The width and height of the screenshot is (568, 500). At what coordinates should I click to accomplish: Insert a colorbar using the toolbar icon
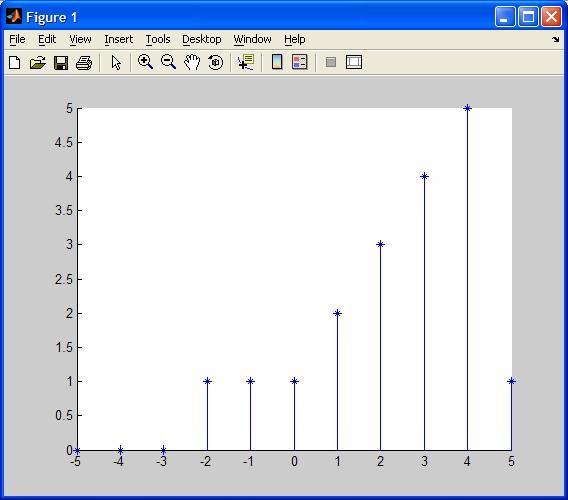[x=277, y=62]
